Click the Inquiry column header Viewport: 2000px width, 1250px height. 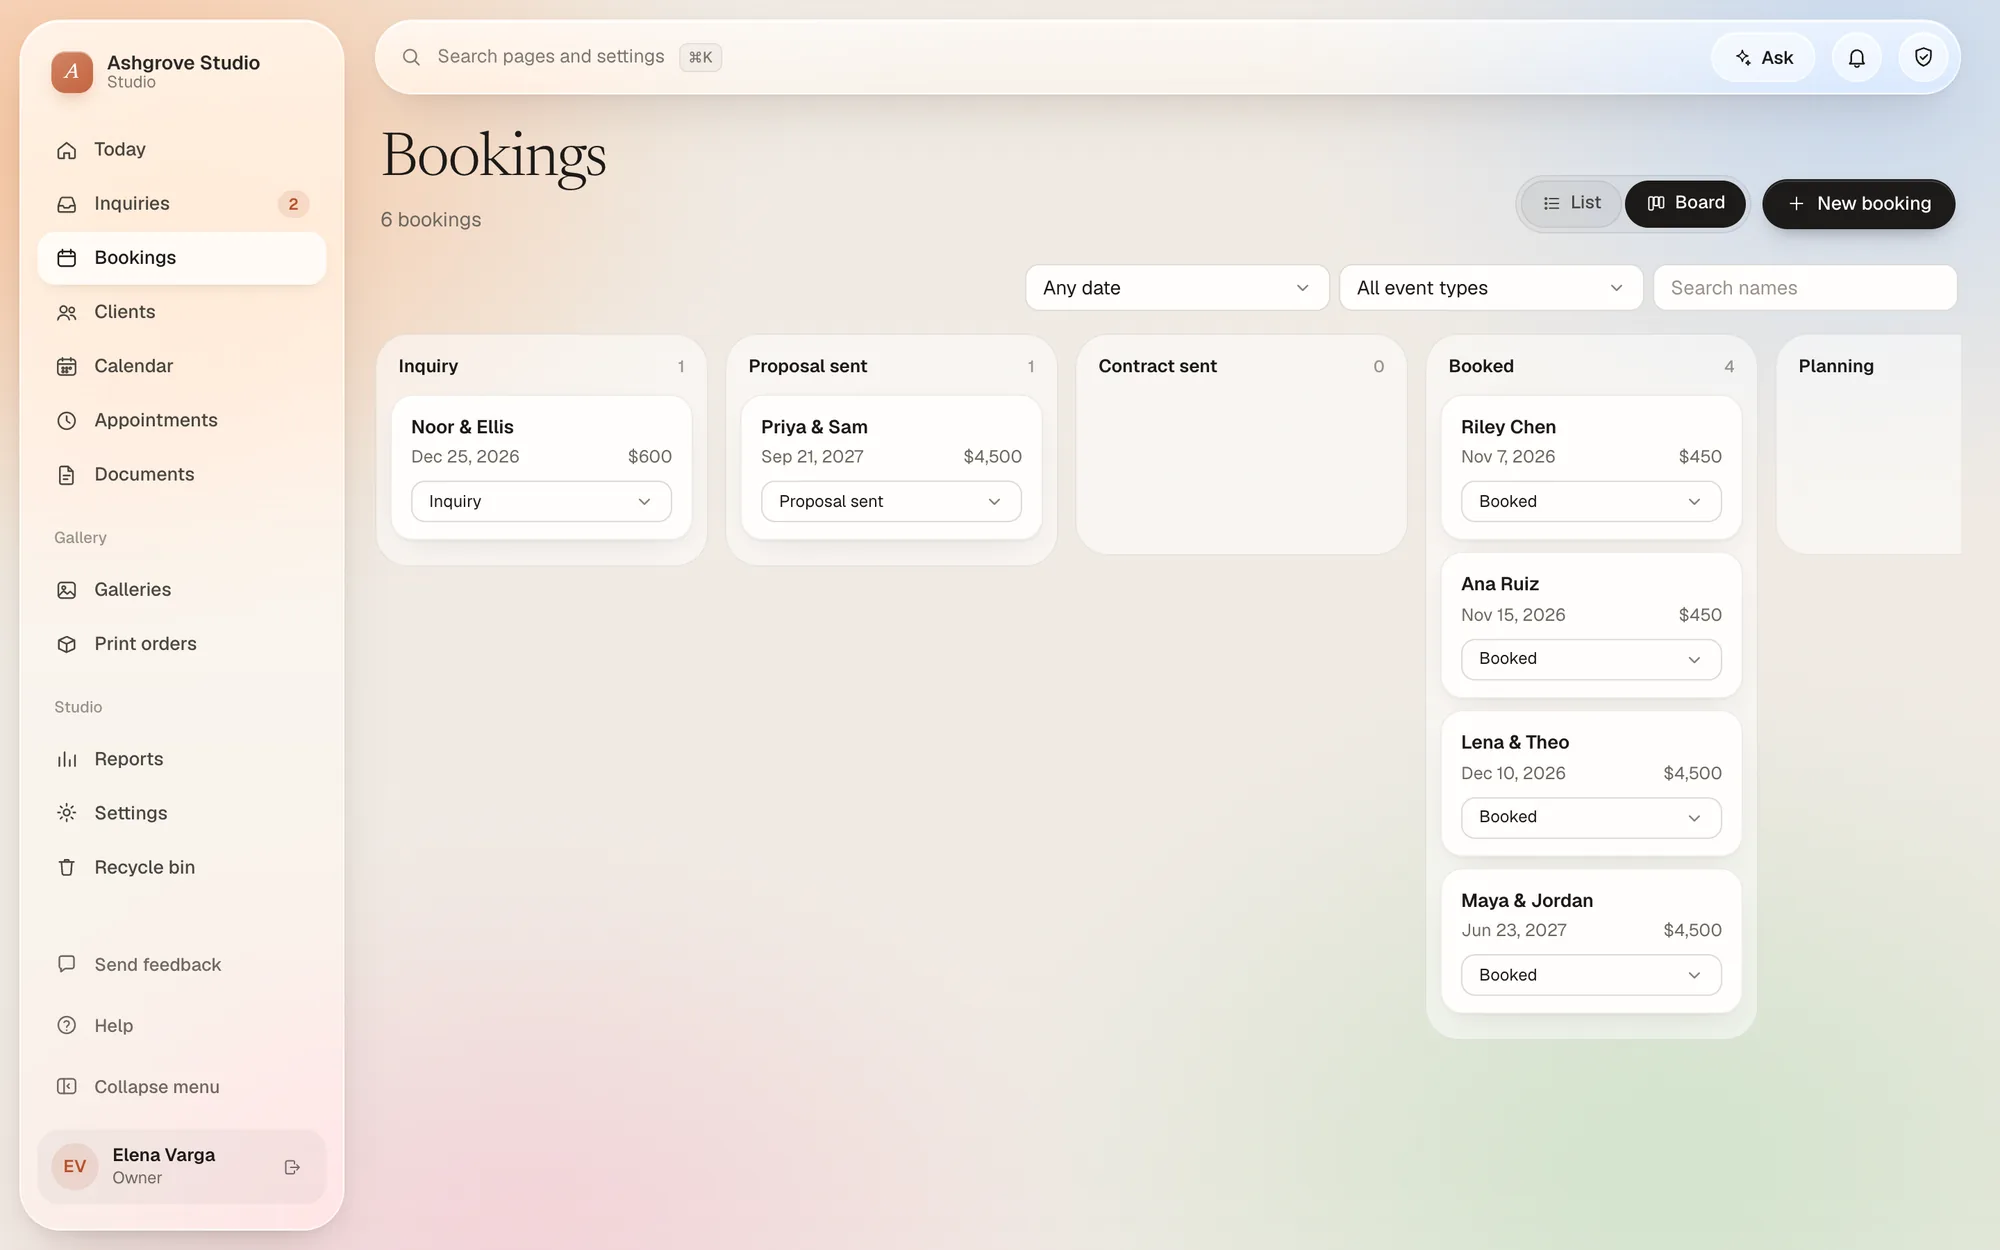pyautogui.click(x=428, y=366)
